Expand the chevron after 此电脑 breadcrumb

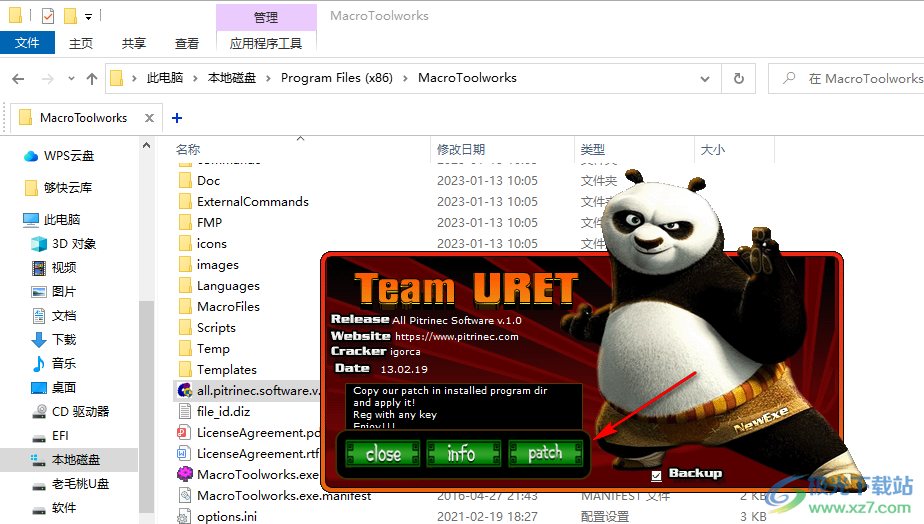(195, 78)
